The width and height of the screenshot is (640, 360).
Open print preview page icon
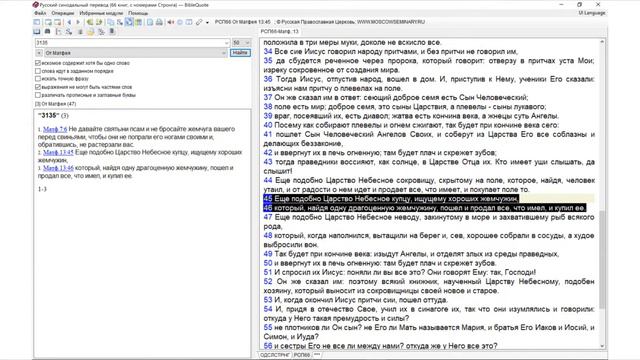150,22
